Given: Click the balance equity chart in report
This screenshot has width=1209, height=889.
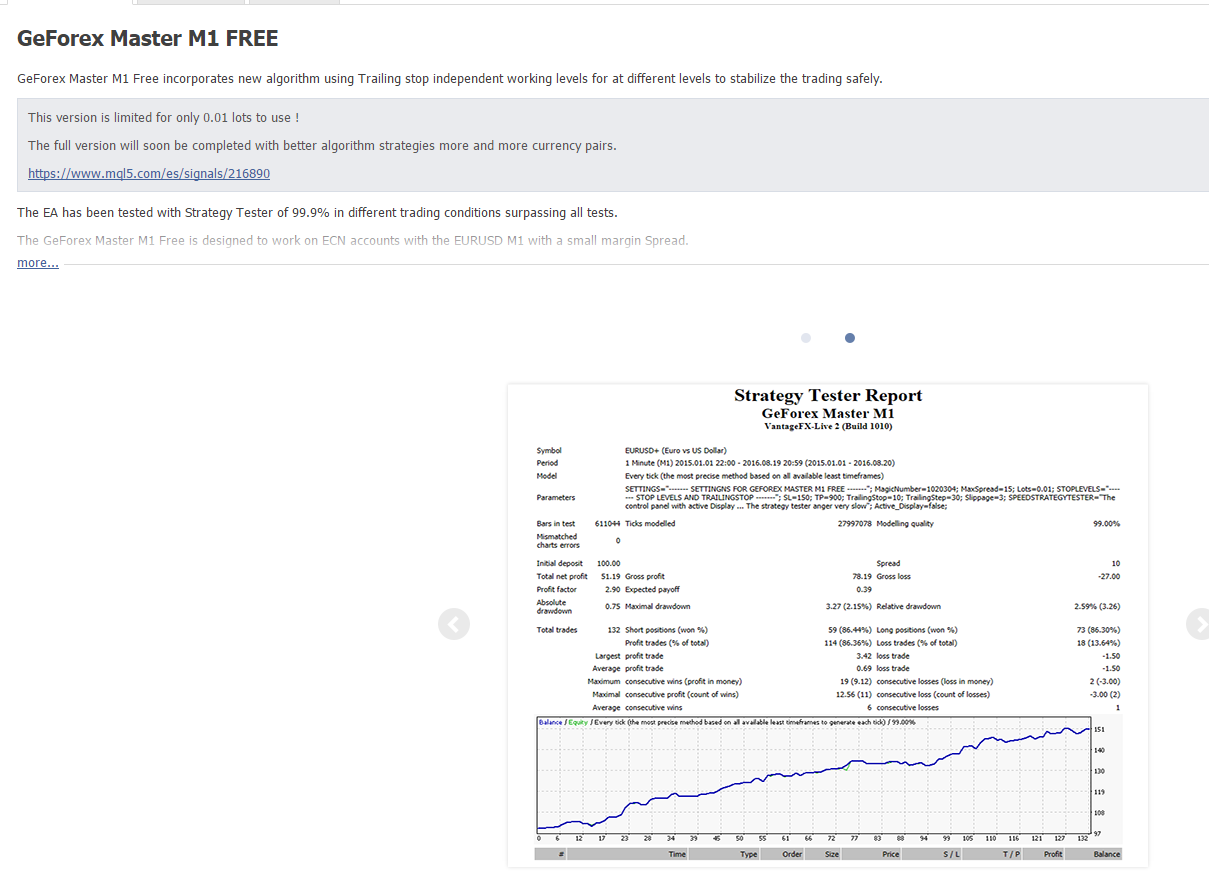Looking at the screenshot, I should (828, 779).
